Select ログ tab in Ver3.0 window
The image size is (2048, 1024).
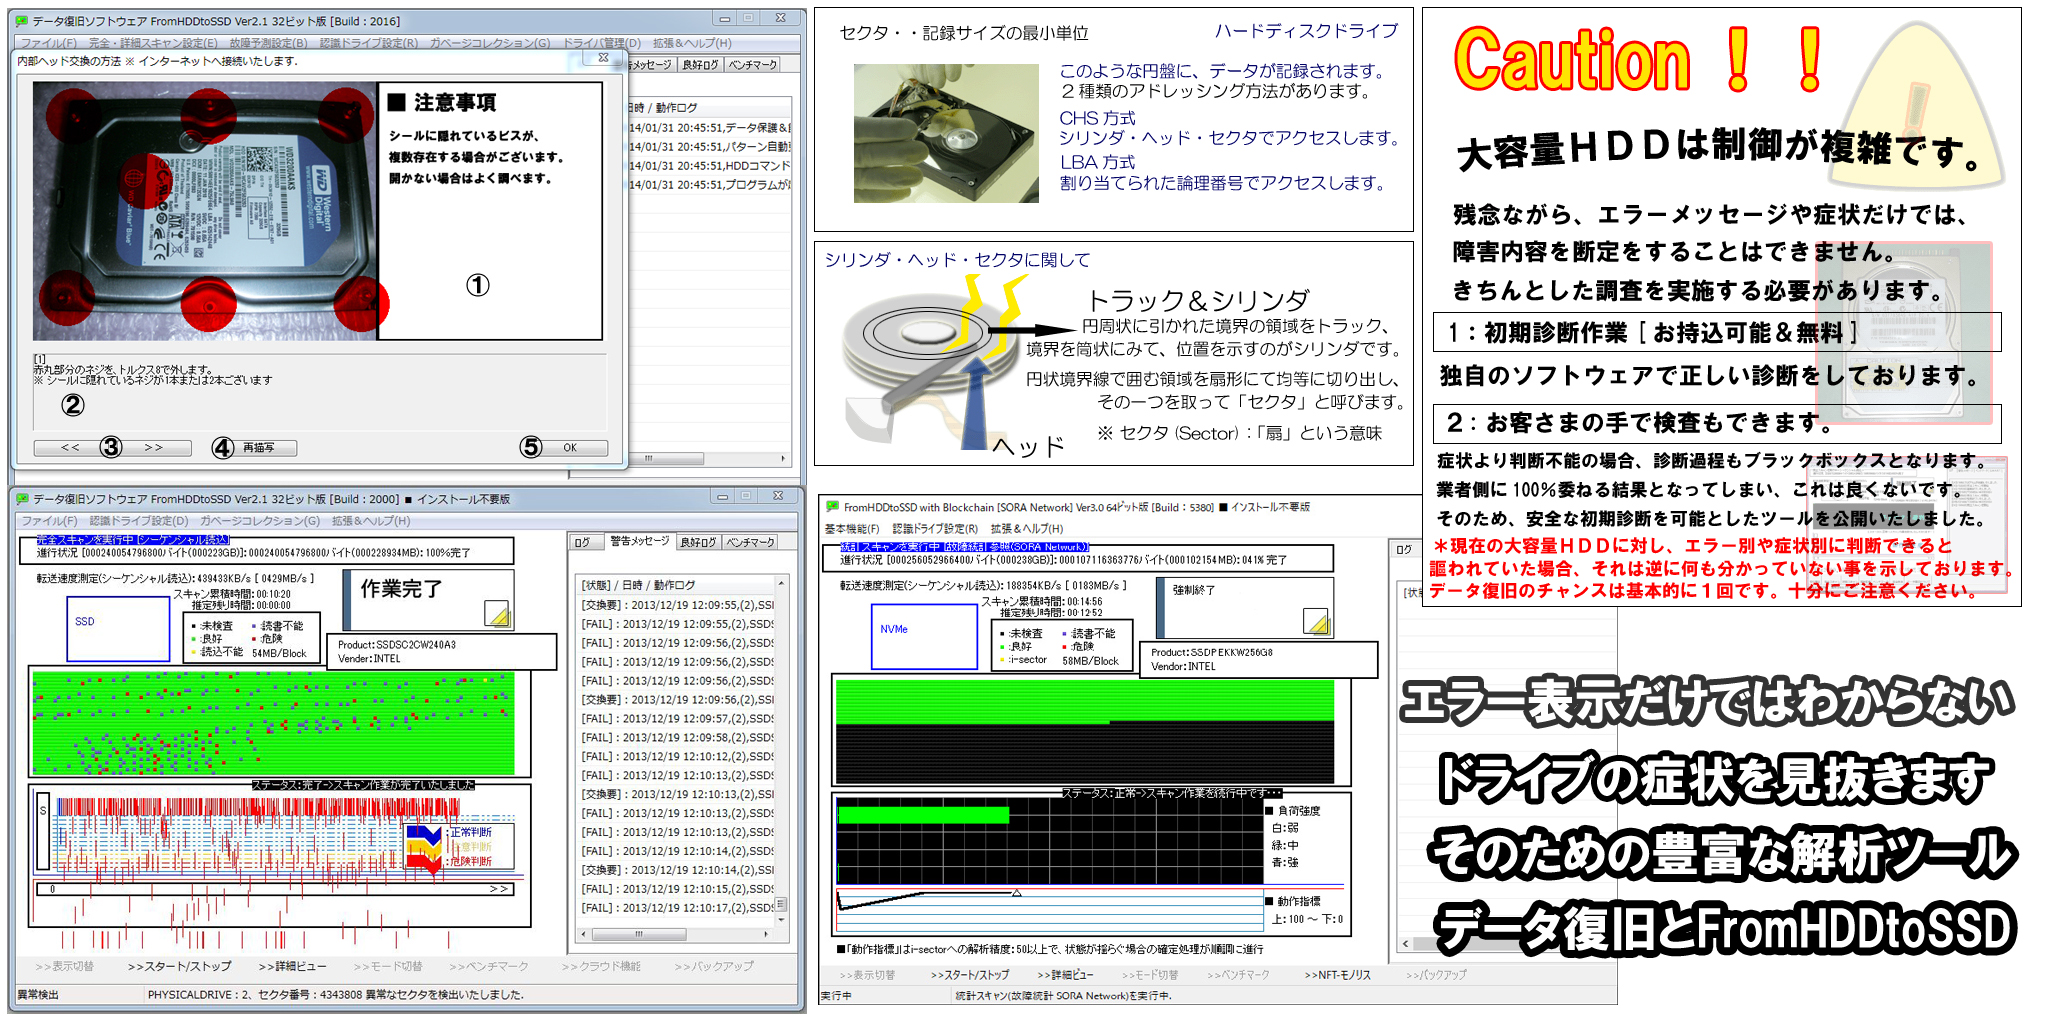click(1404, 550)
